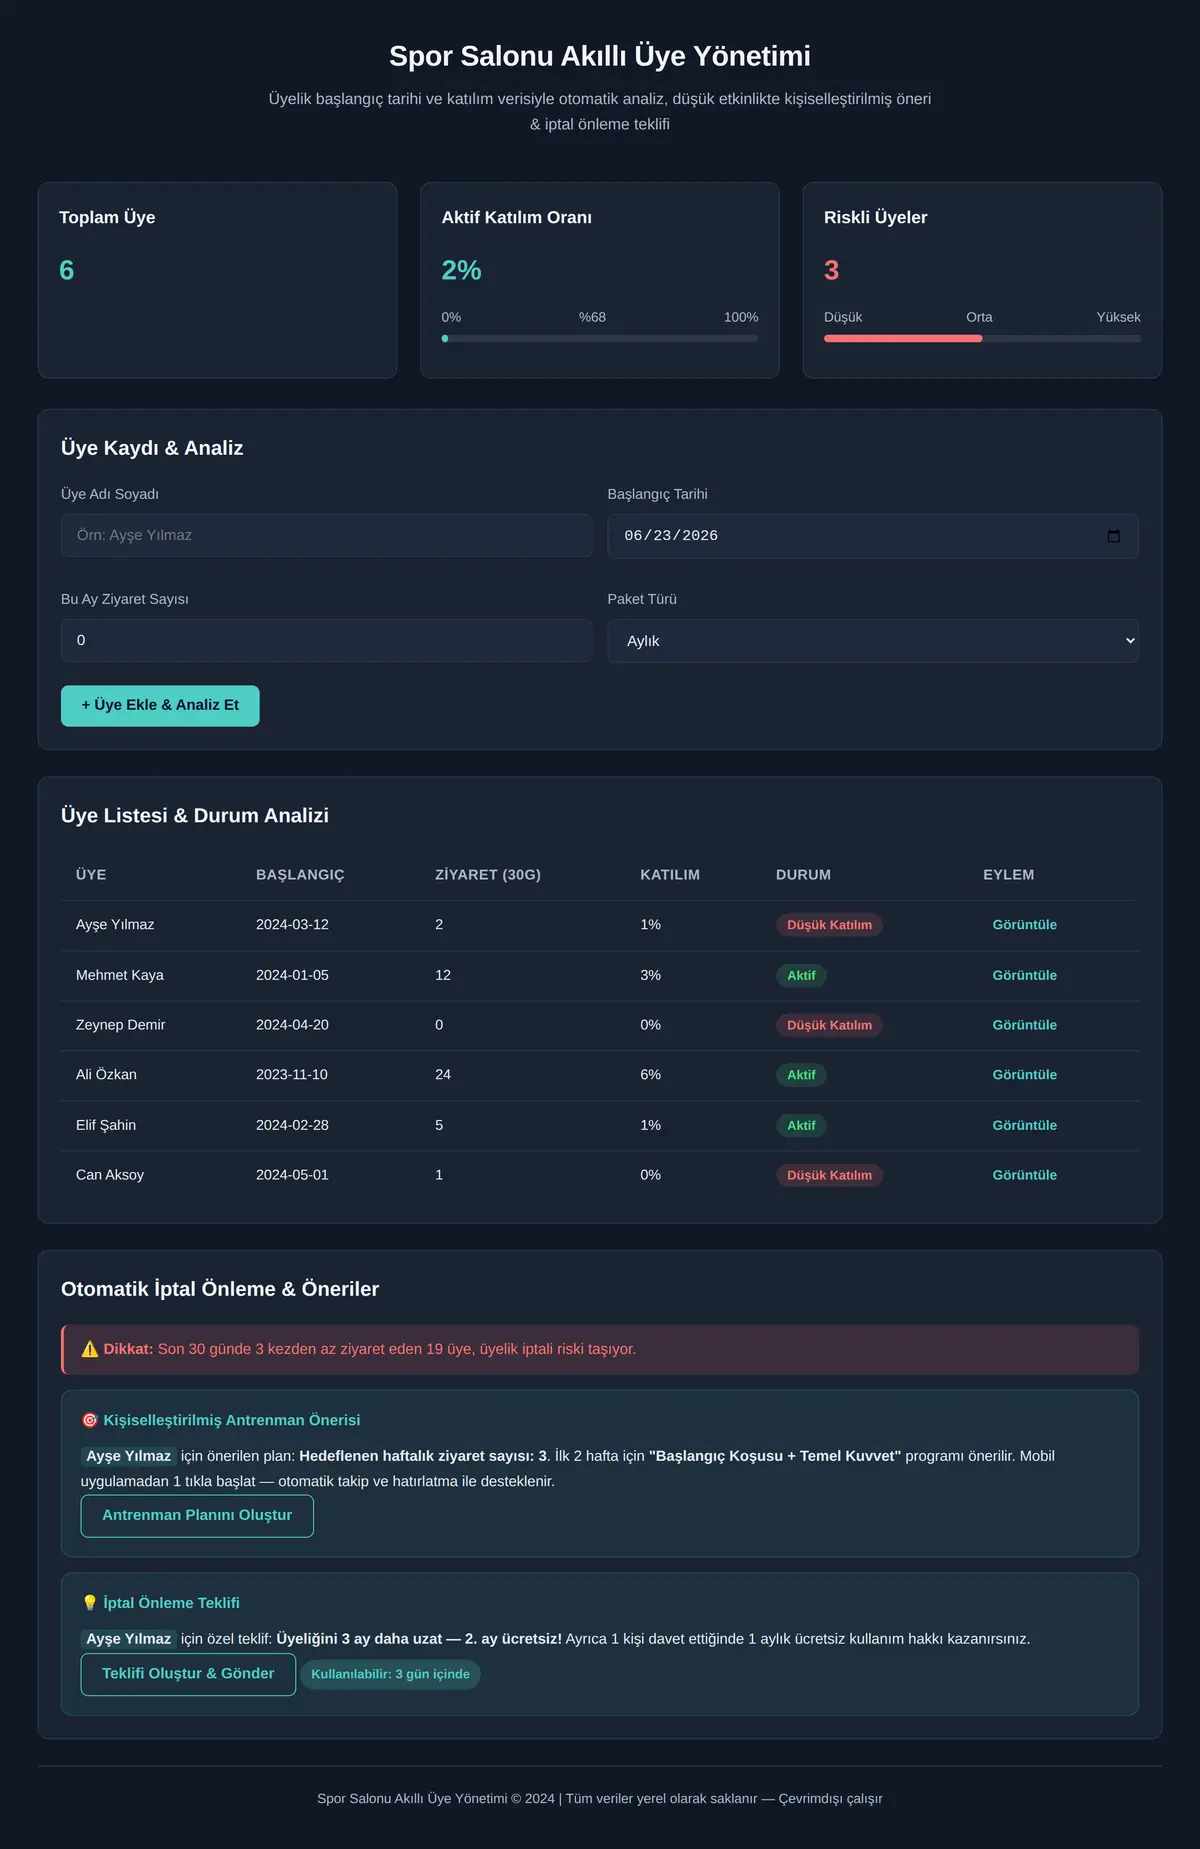Image resolution: width=1200 pixels, height=1849 pixels.
Task: Open Görüntüle in Elif Şahin's row
Action: (x=1024, y=1125)
